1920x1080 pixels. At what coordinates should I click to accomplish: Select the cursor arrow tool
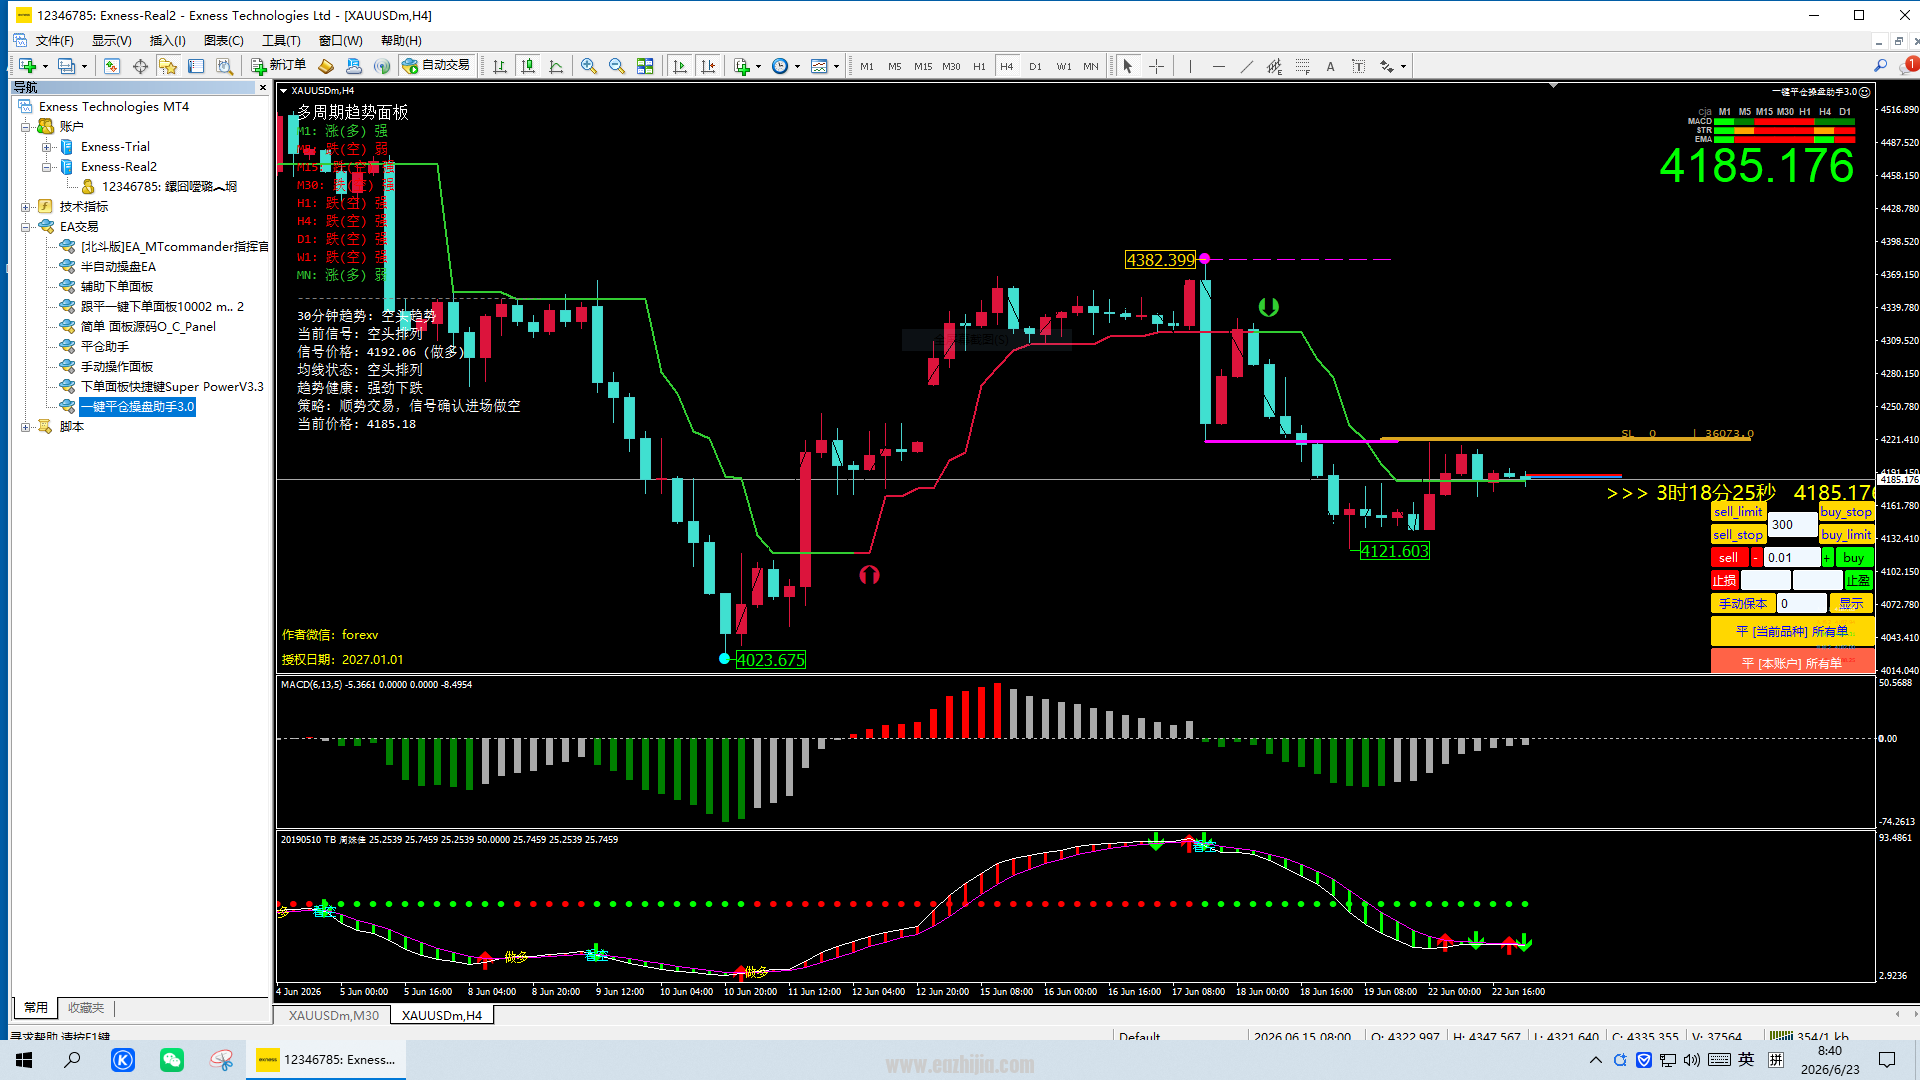[x=1128, y=66]
